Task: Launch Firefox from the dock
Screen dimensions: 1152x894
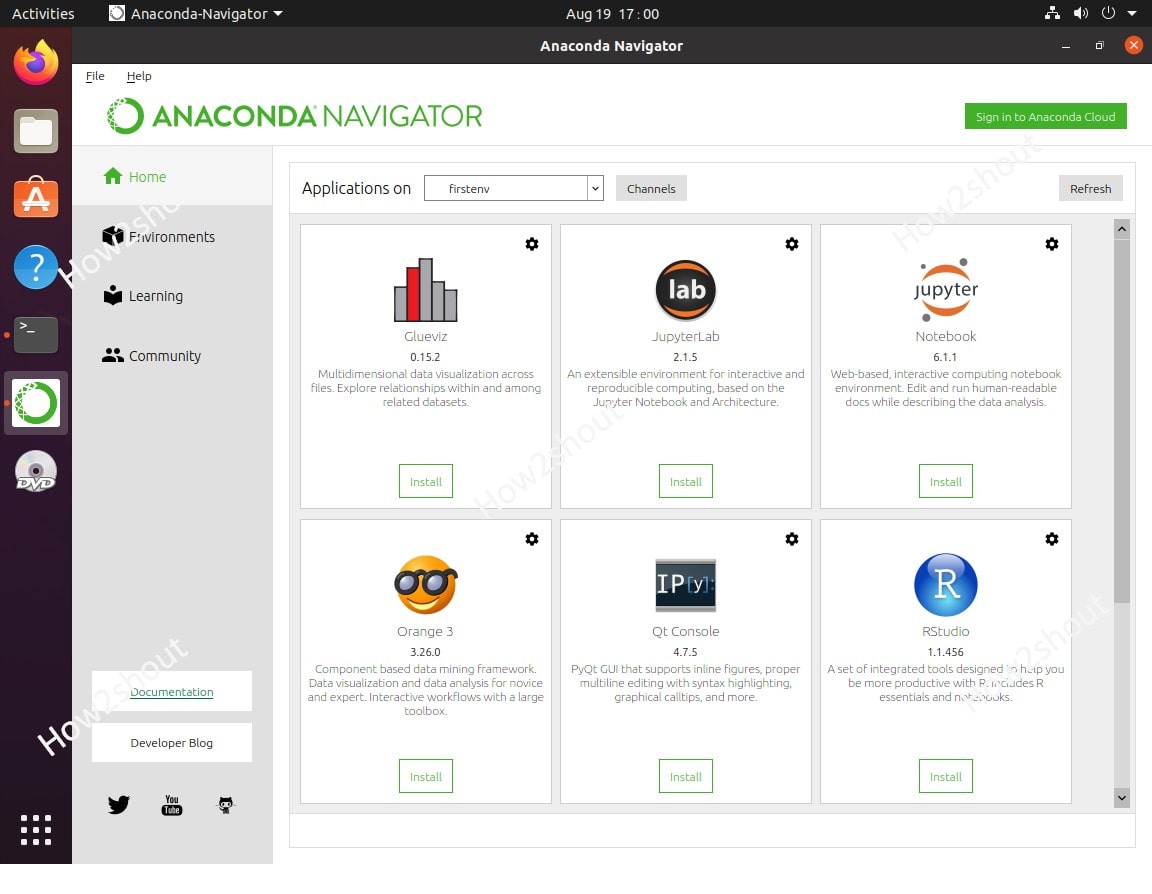Action: point(35,62)
